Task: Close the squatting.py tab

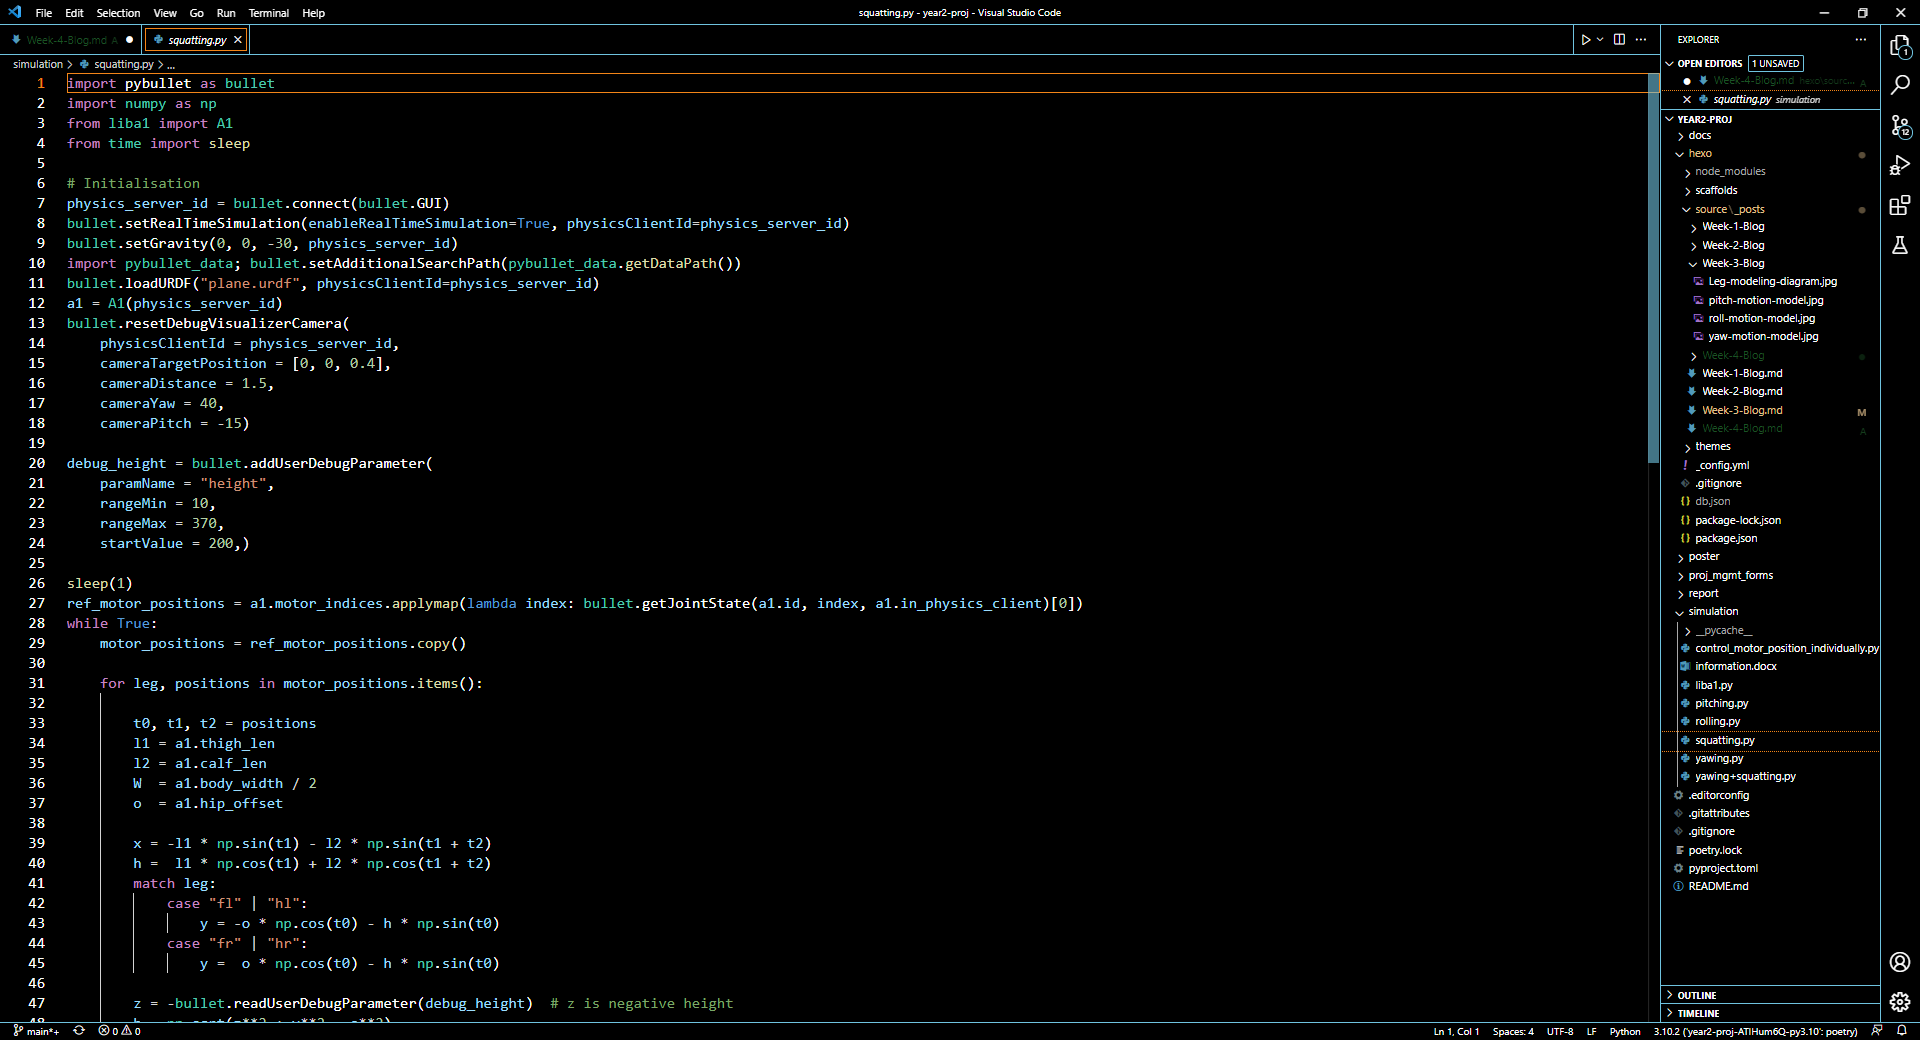Action: [237, 40]
